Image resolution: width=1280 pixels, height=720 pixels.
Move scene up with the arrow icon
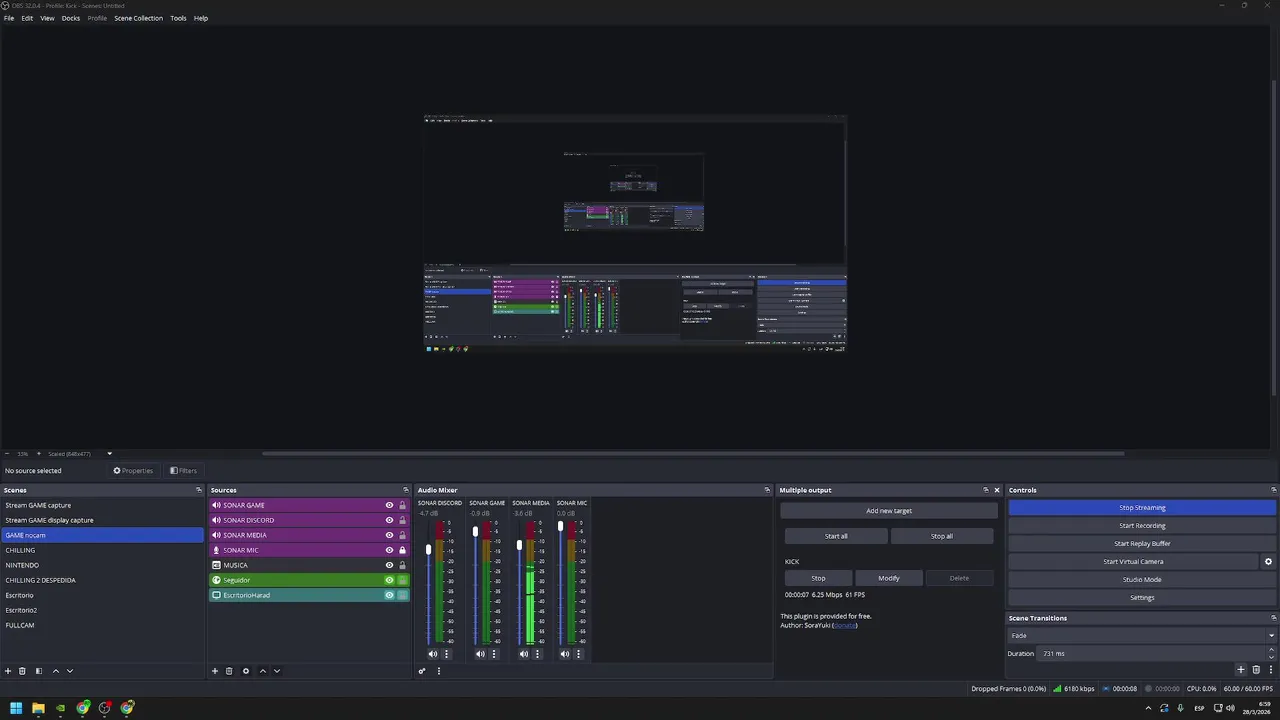coord(56,671)
